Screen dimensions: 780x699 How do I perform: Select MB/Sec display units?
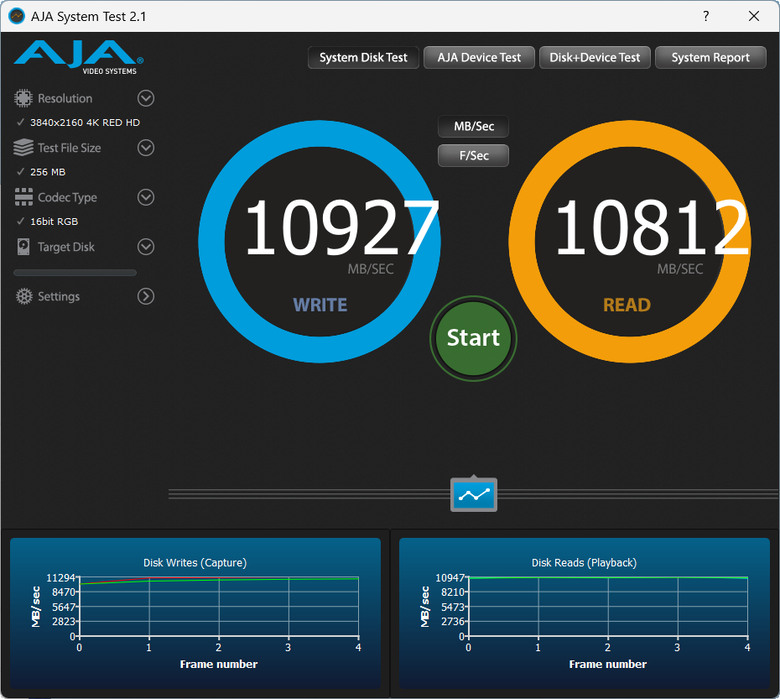(474, 126)
